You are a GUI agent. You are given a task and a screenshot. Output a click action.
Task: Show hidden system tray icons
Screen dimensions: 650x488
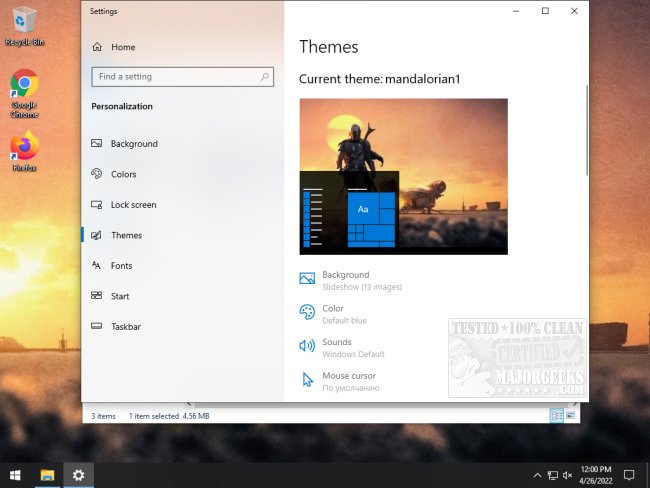pyautogui.click(x=537, y=475)
